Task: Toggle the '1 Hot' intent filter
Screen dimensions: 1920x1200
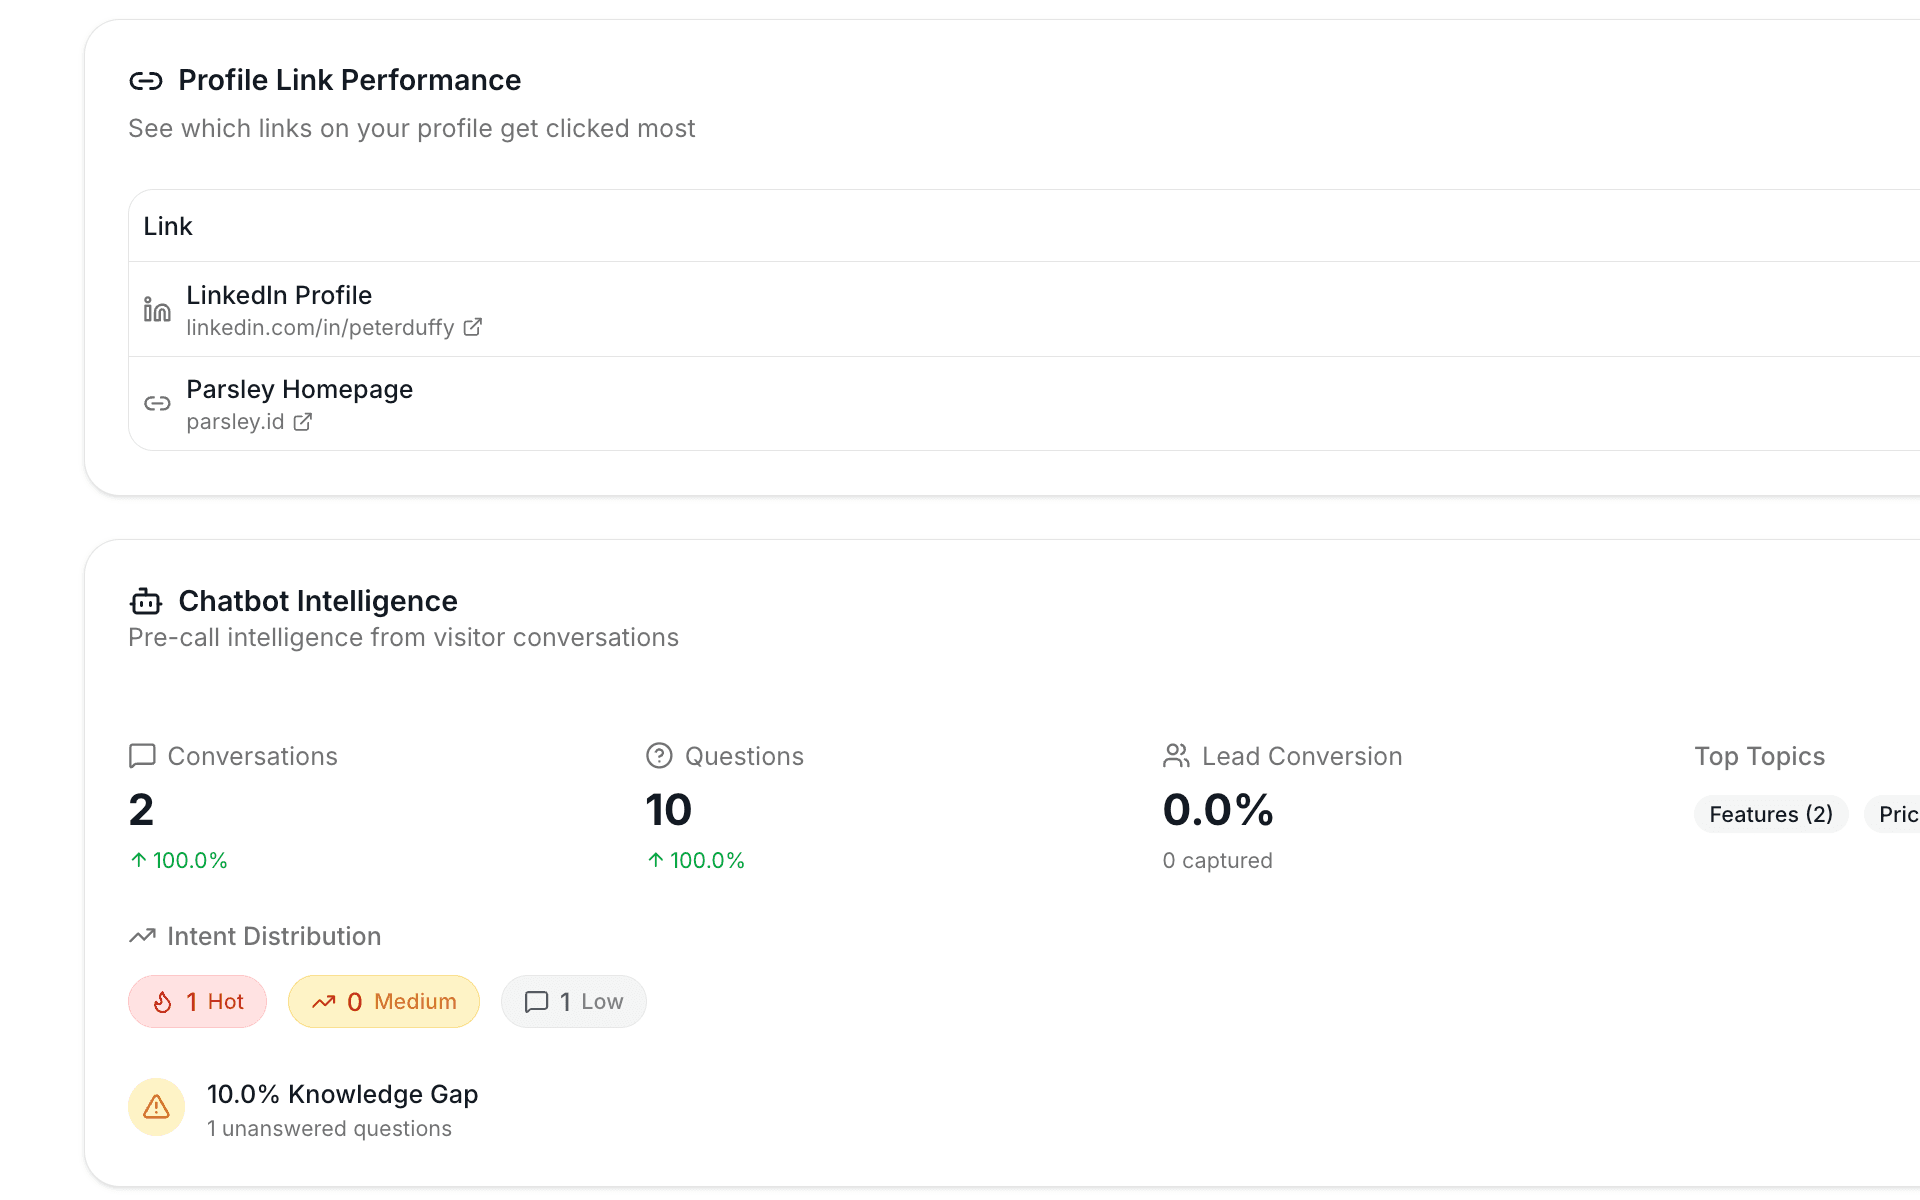Action: pyautogui.click(x=197, y=1001)
